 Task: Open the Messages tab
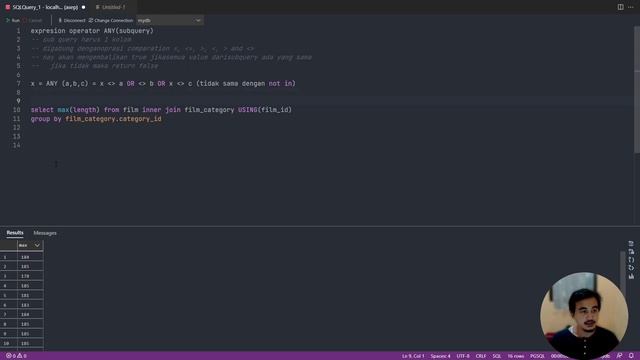tap(45, 233)
